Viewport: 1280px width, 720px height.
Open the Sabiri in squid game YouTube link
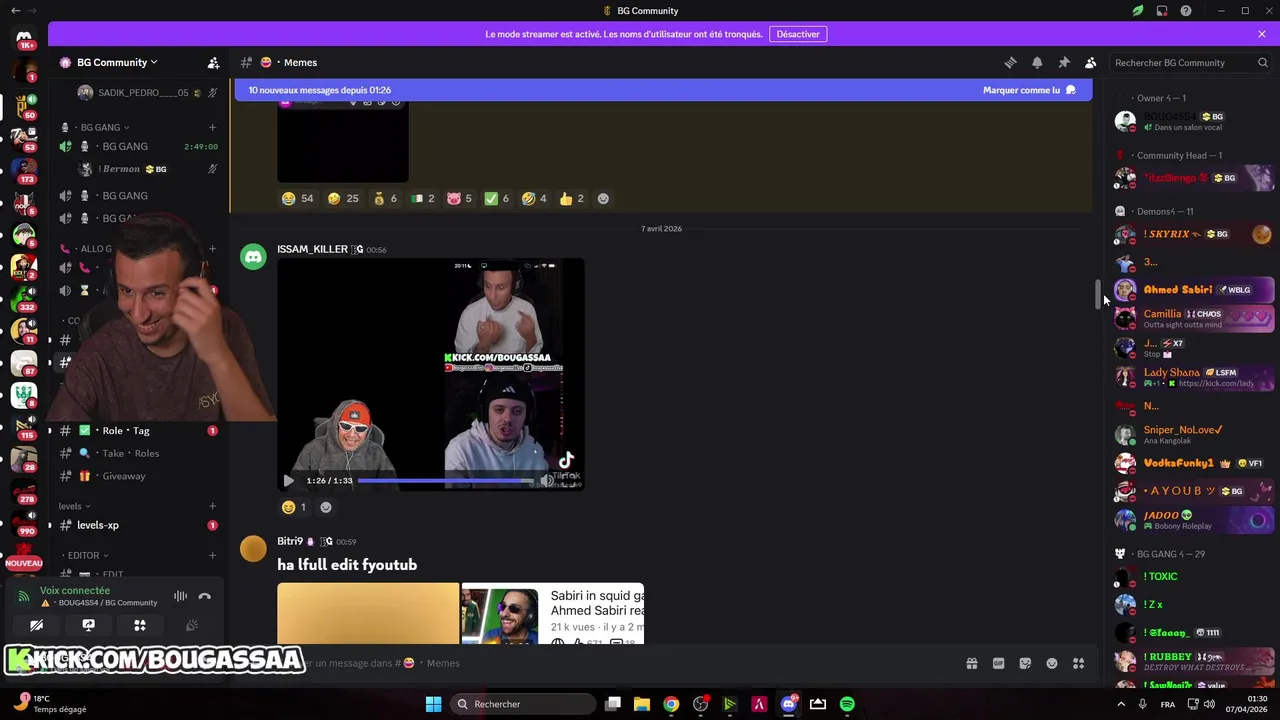point(597,603)
